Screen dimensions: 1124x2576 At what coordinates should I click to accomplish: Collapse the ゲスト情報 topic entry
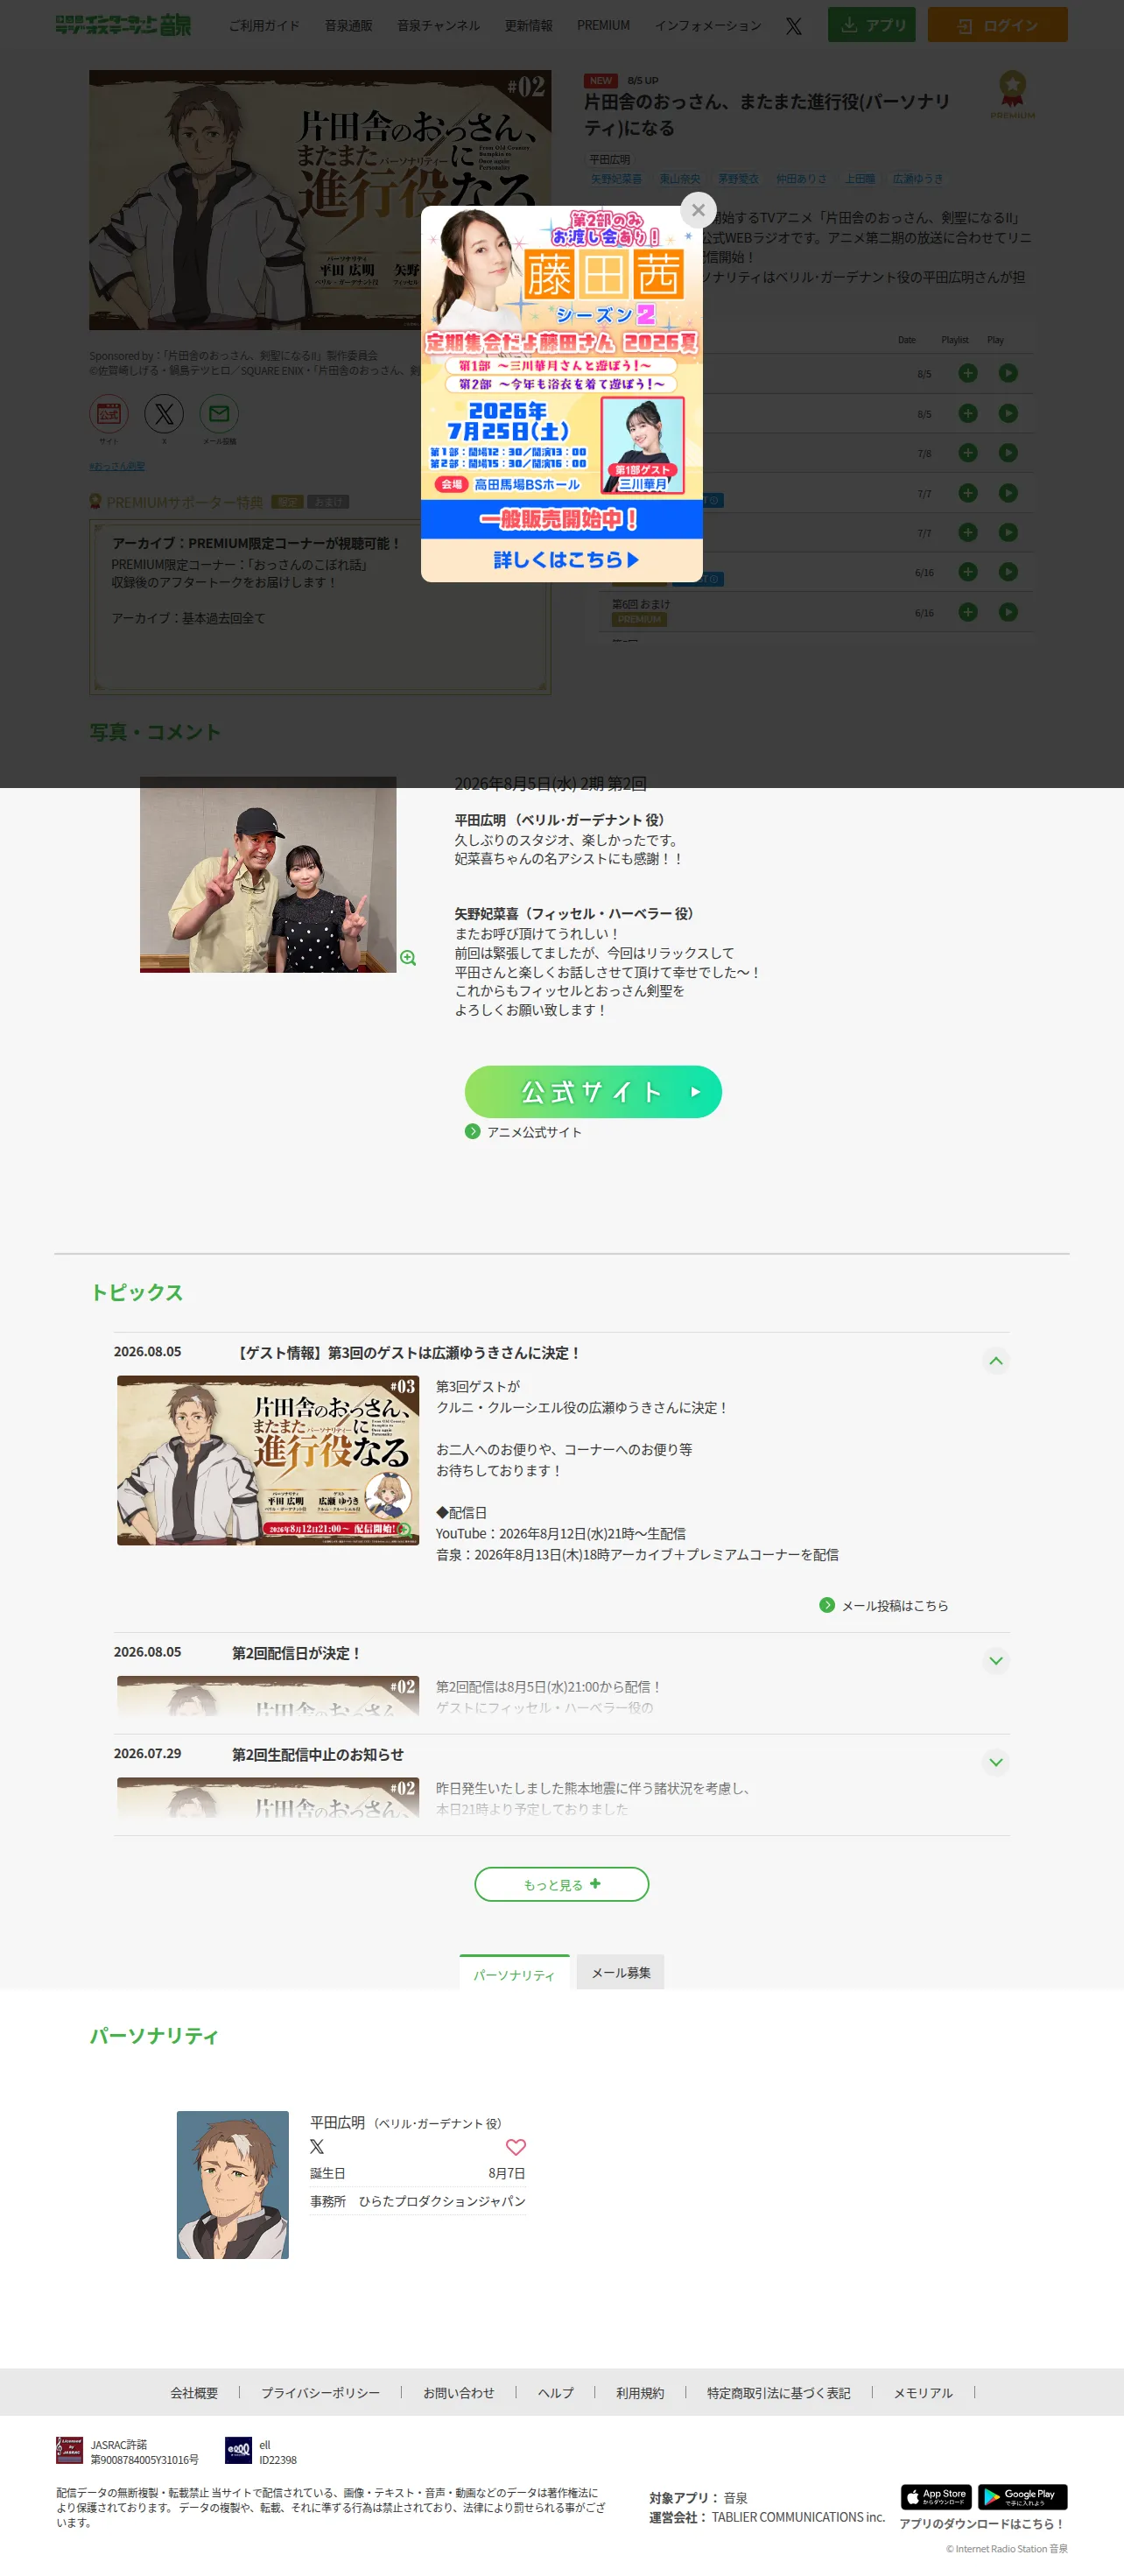click(x=996, y=1361)
